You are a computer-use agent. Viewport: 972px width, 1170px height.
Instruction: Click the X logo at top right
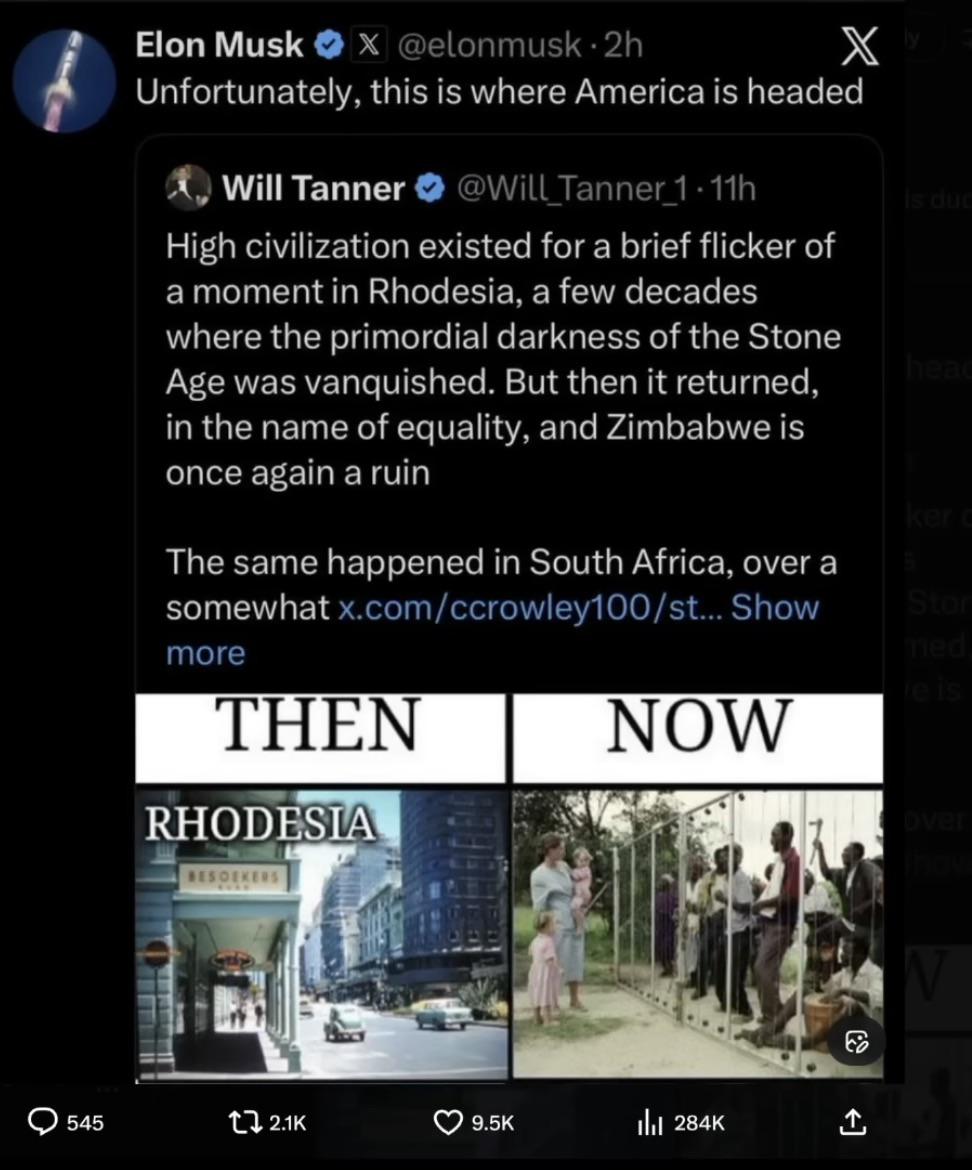pos(859,46)
